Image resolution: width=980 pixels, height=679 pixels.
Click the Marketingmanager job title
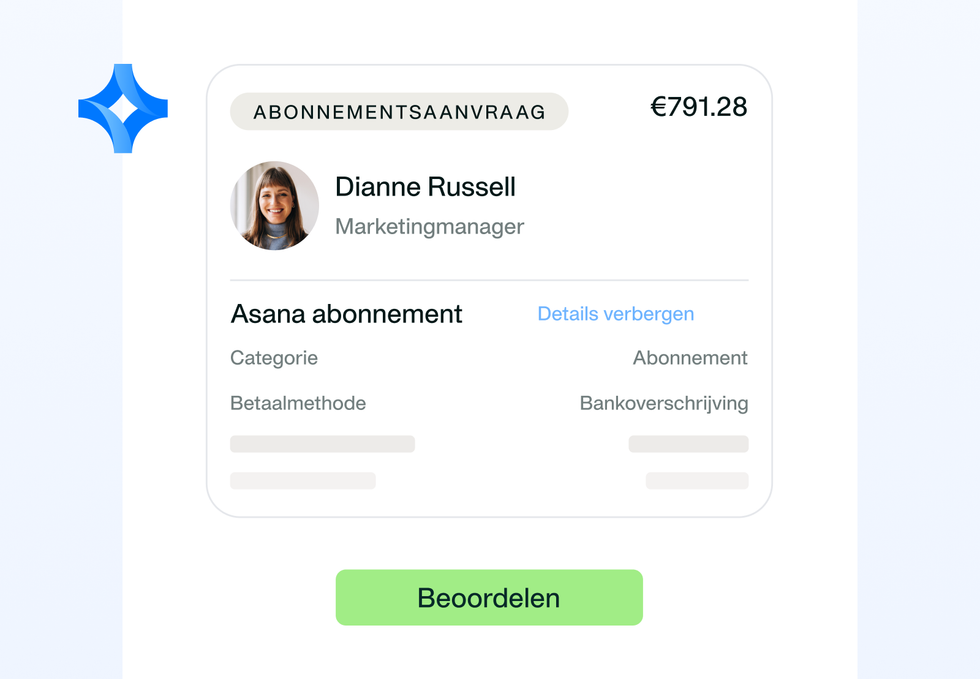tap(429, 226)
